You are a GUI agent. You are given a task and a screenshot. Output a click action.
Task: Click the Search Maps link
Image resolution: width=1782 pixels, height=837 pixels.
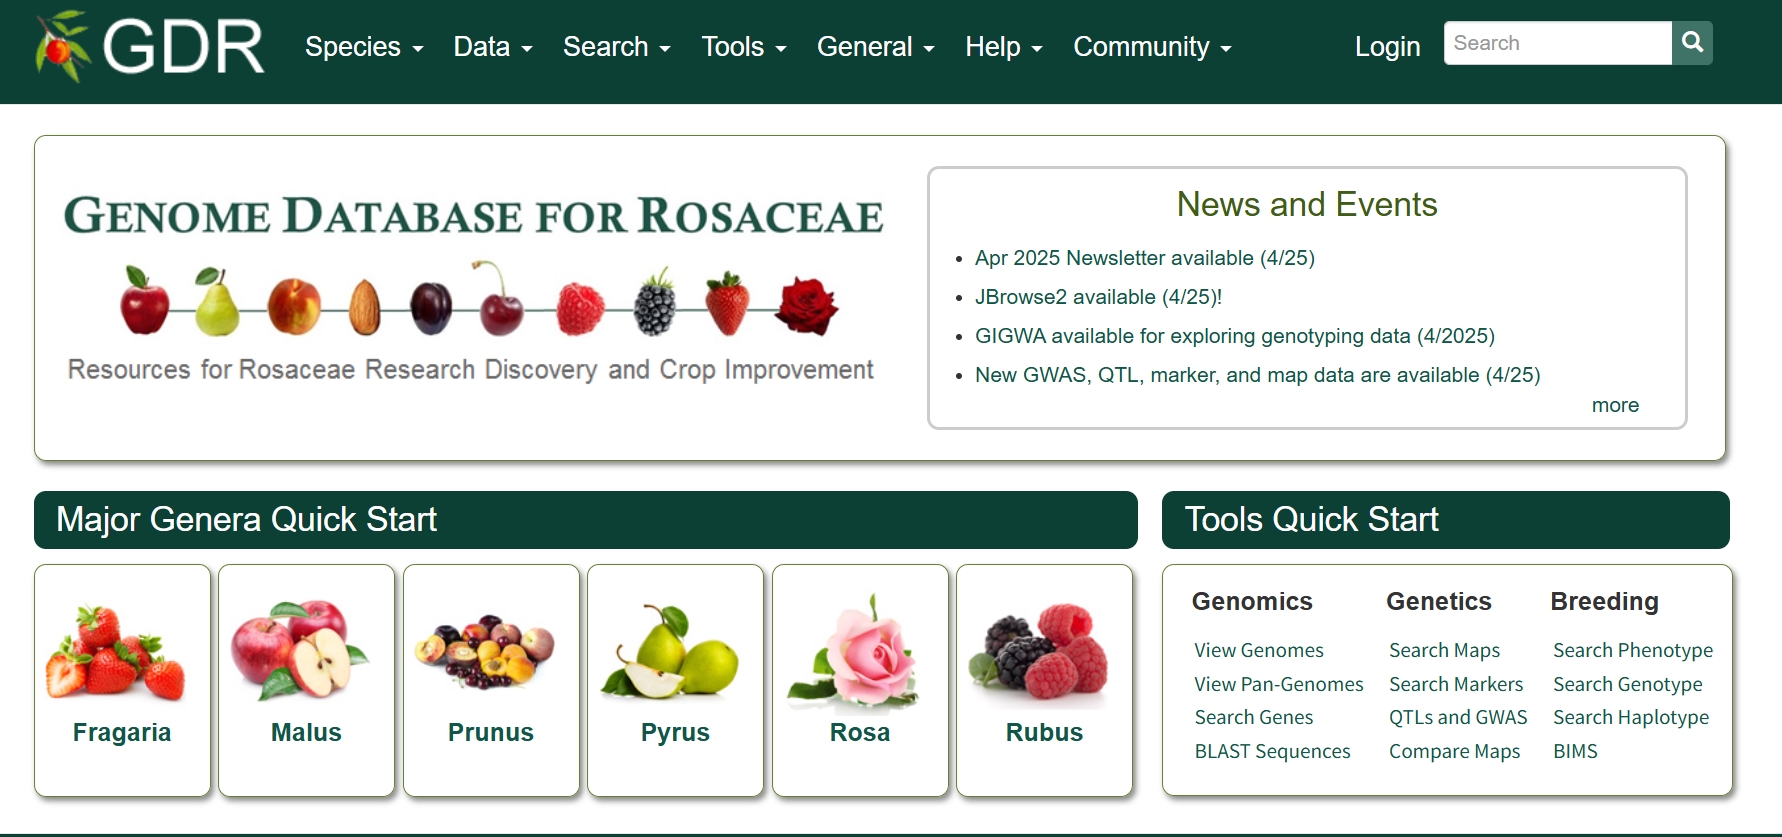click(x=1445, y=650)
